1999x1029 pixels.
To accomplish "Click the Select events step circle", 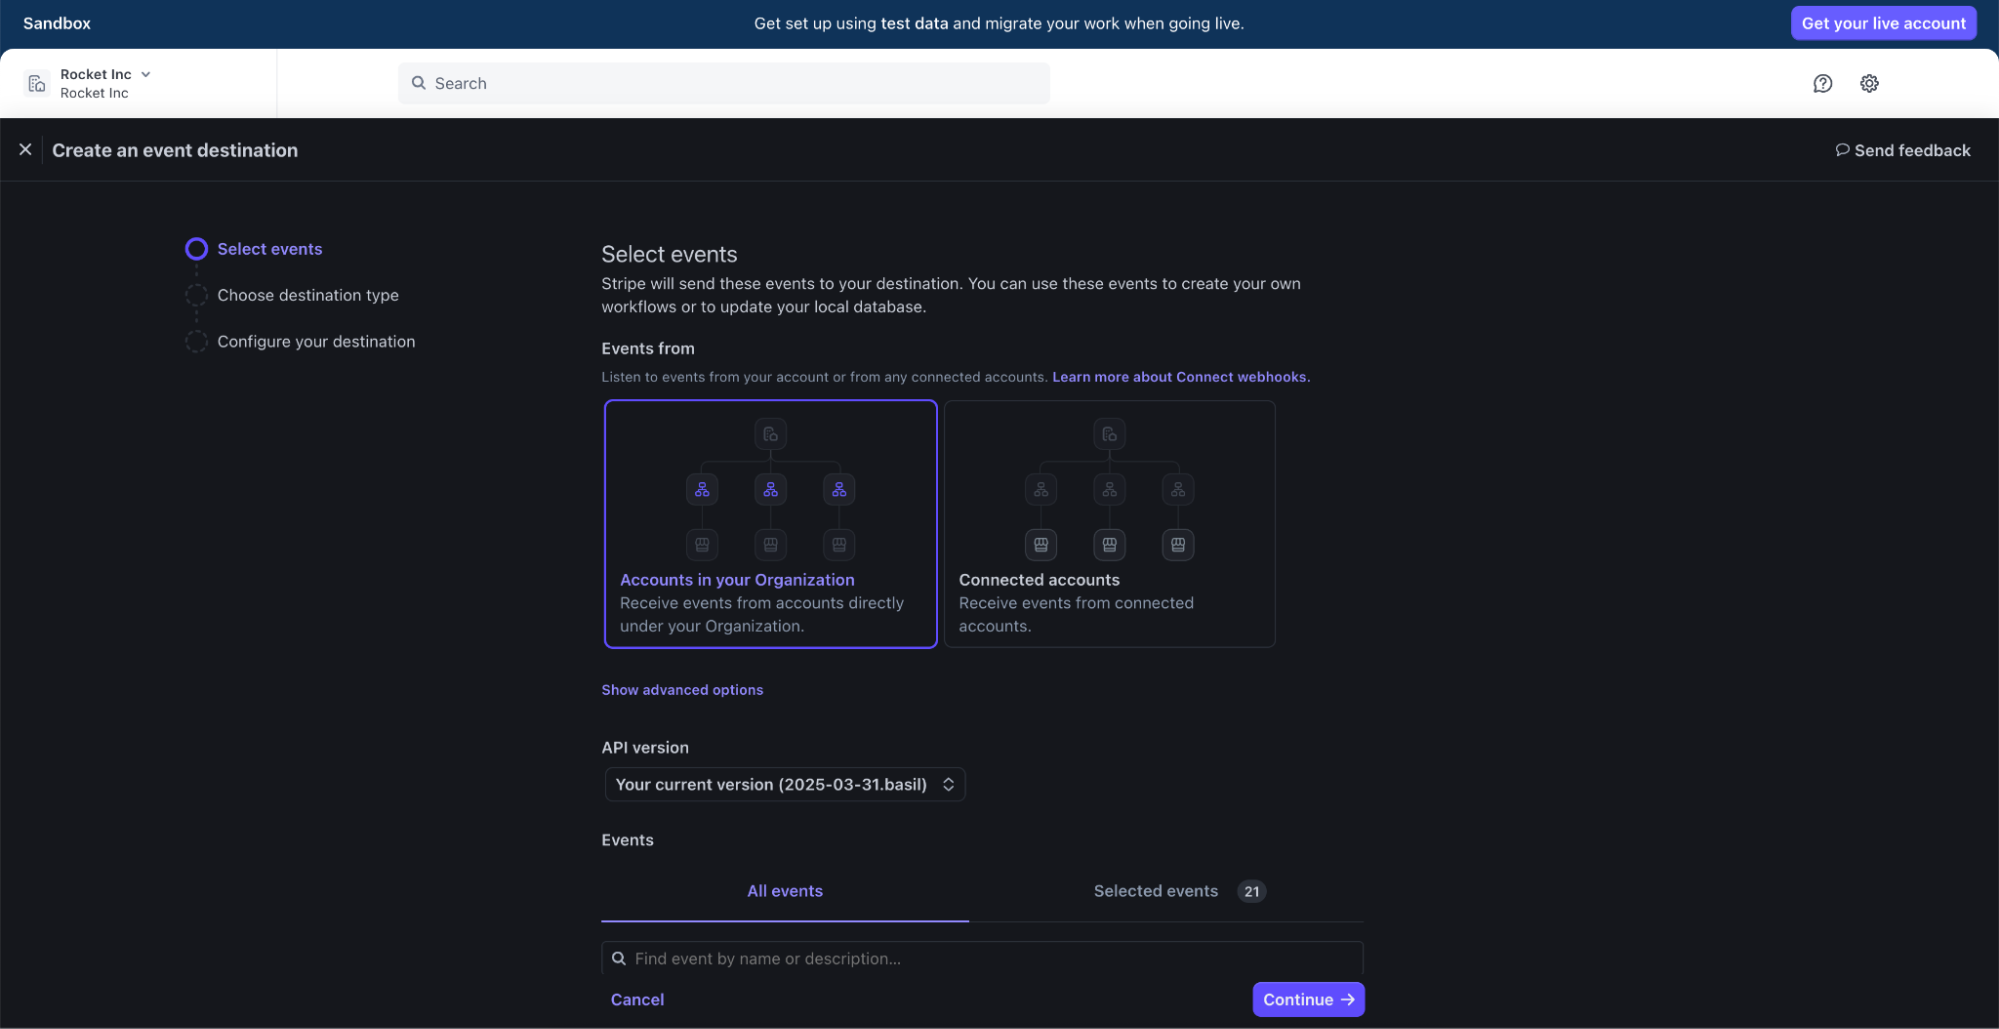I will [x=197, y=249].
